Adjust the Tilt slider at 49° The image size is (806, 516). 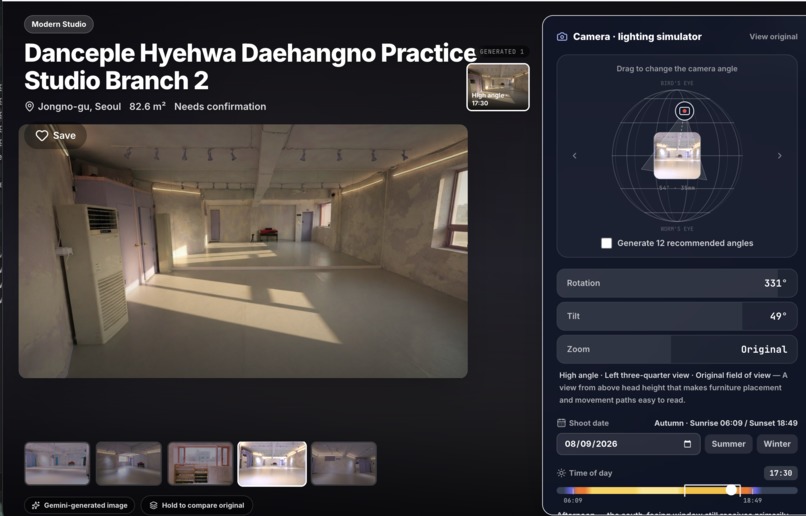coord(677,316)
